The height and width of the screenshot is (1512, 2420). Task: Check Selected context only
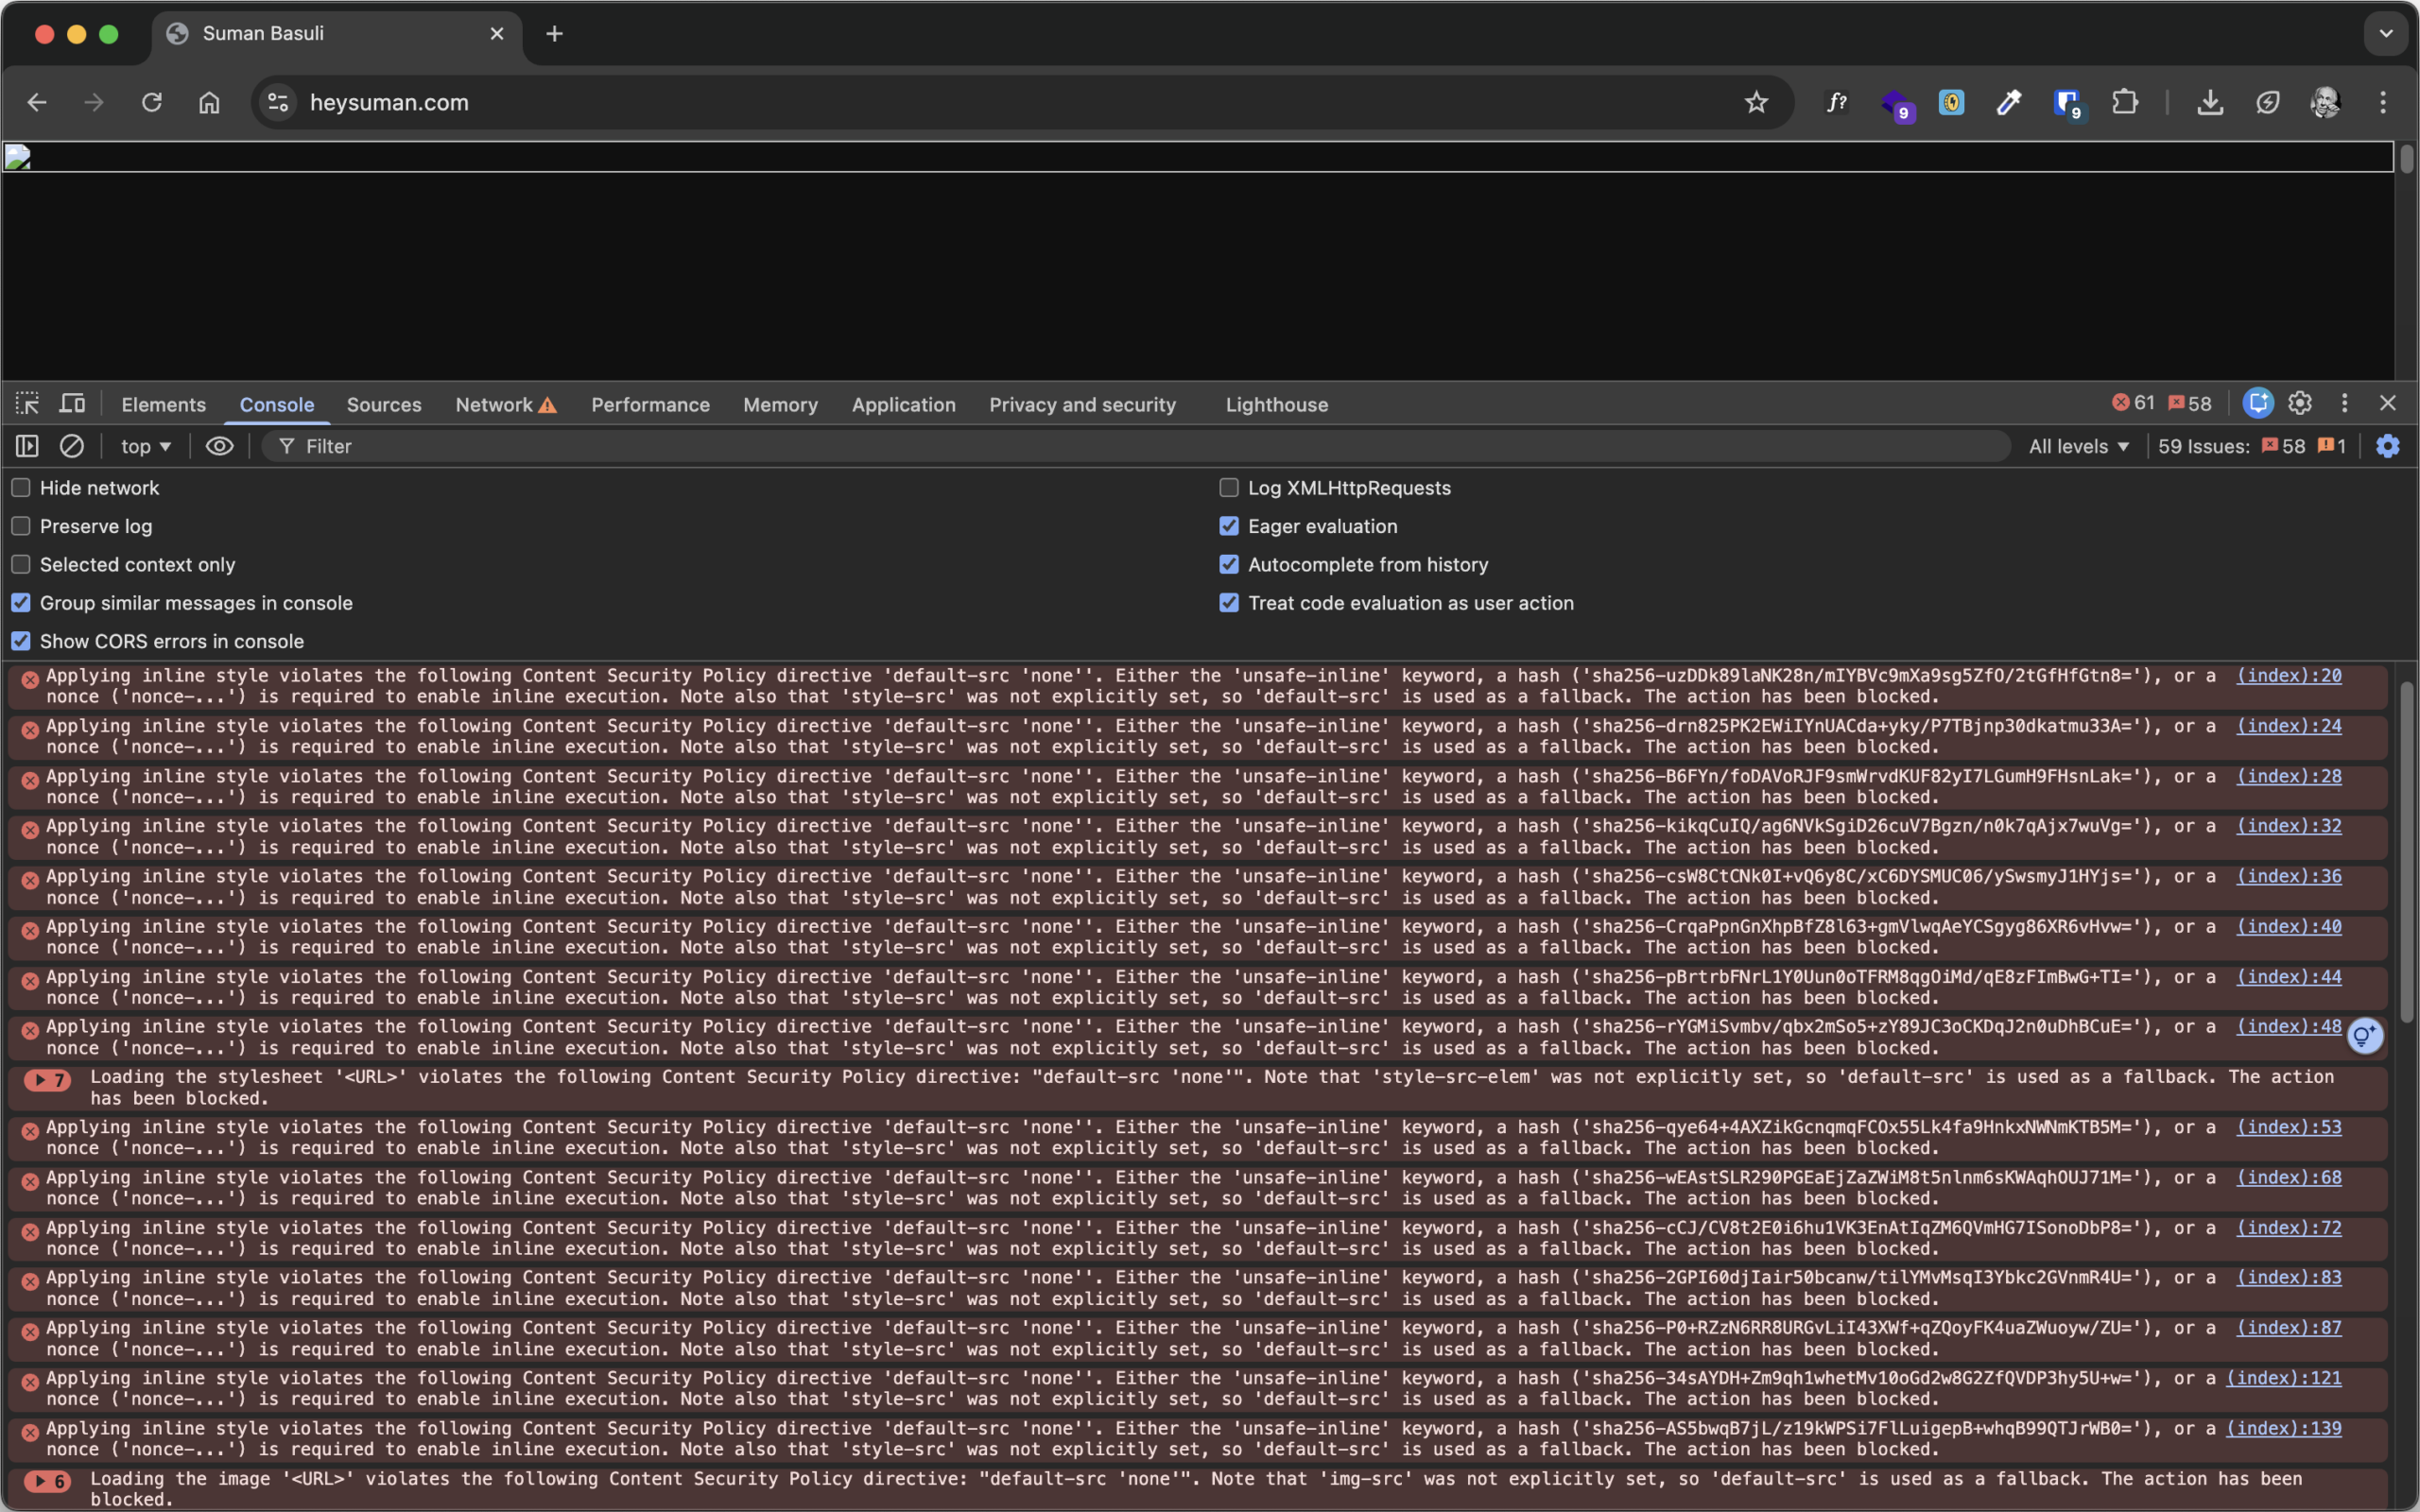(21, 564)
